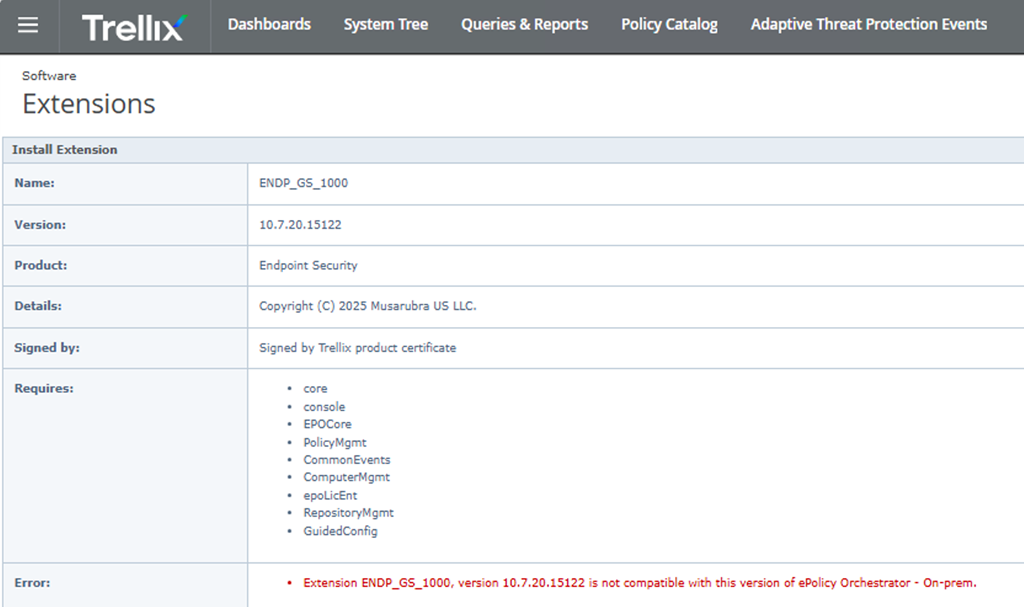Select the Install Extension panel header

pyautogui.click(x=65, y=150)
